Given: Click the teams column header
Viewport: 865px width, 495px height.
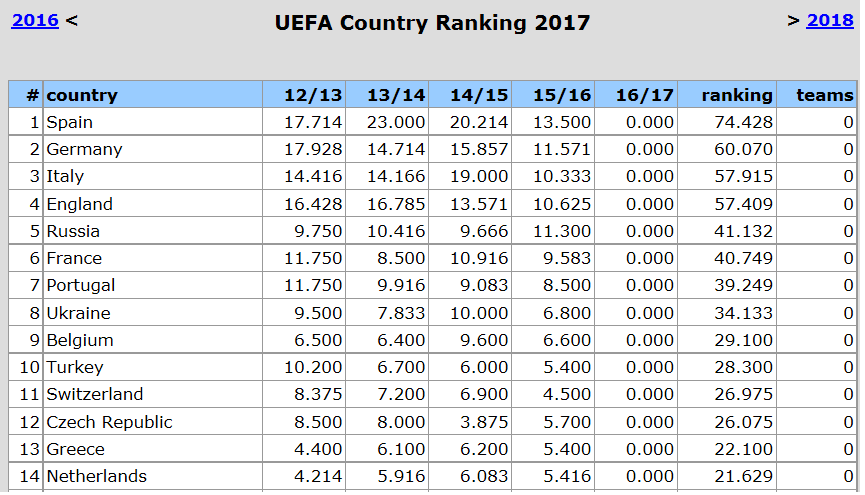Looking at the screenshot, I should 824,95.
